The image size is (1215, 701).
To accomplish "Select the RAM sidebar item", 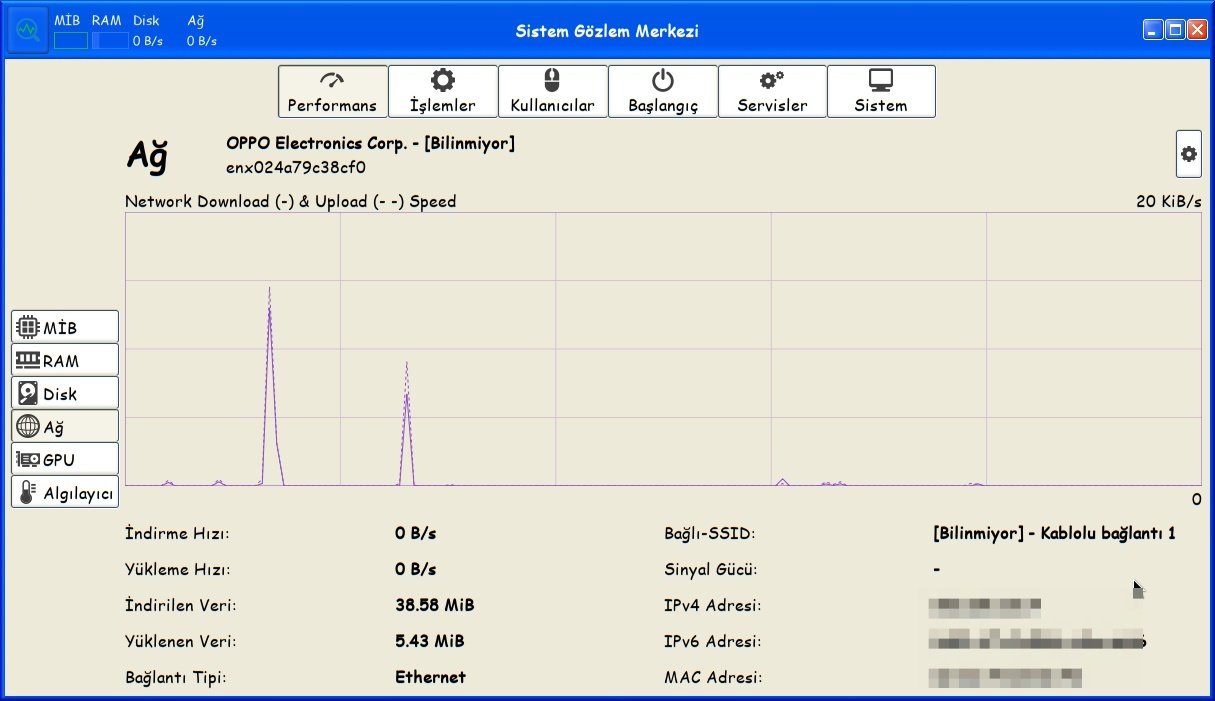I will pyautogui.click(x=65, y=360).
